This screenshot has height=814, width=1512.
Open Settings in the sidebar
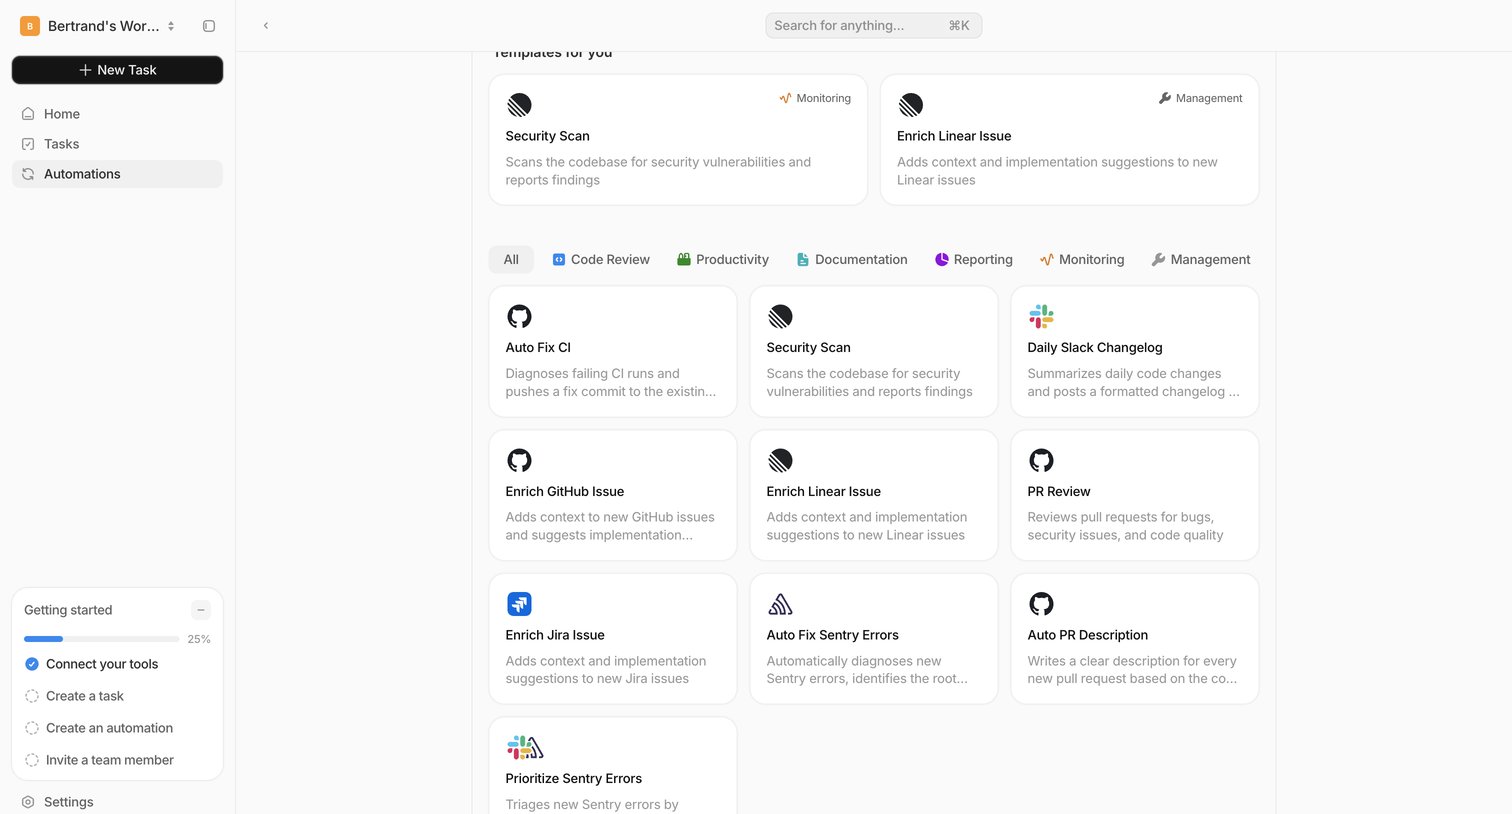(117, 802)
